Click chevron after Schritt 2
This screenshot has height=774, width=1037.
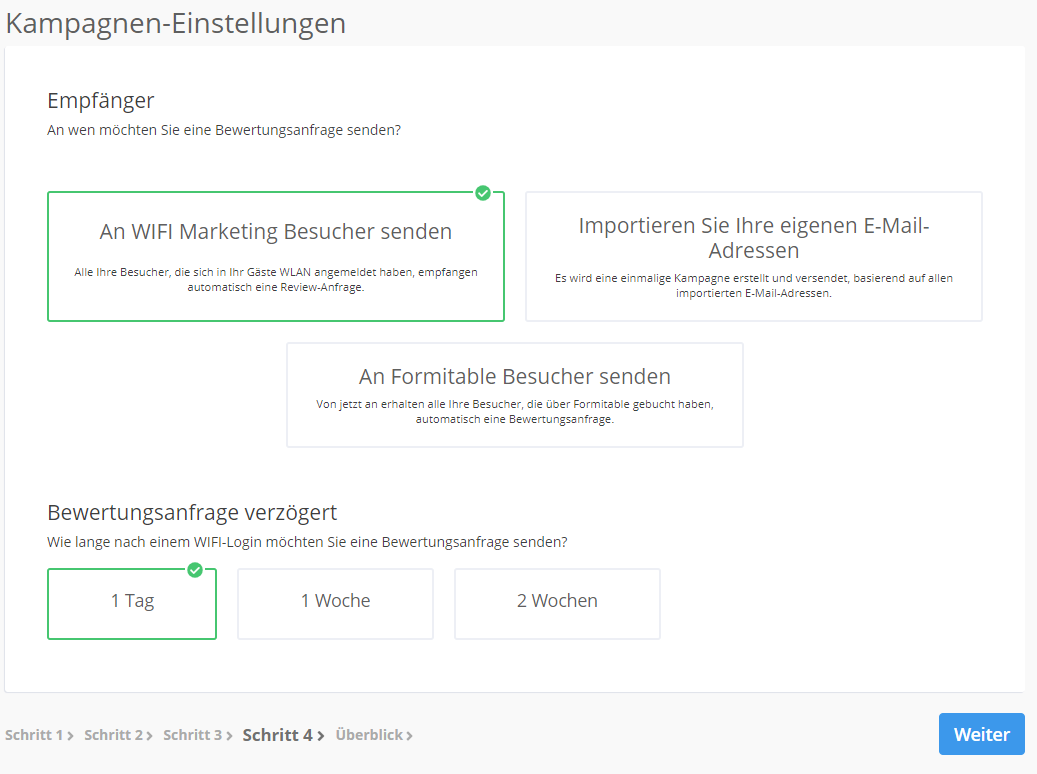(x=149, y=736)
